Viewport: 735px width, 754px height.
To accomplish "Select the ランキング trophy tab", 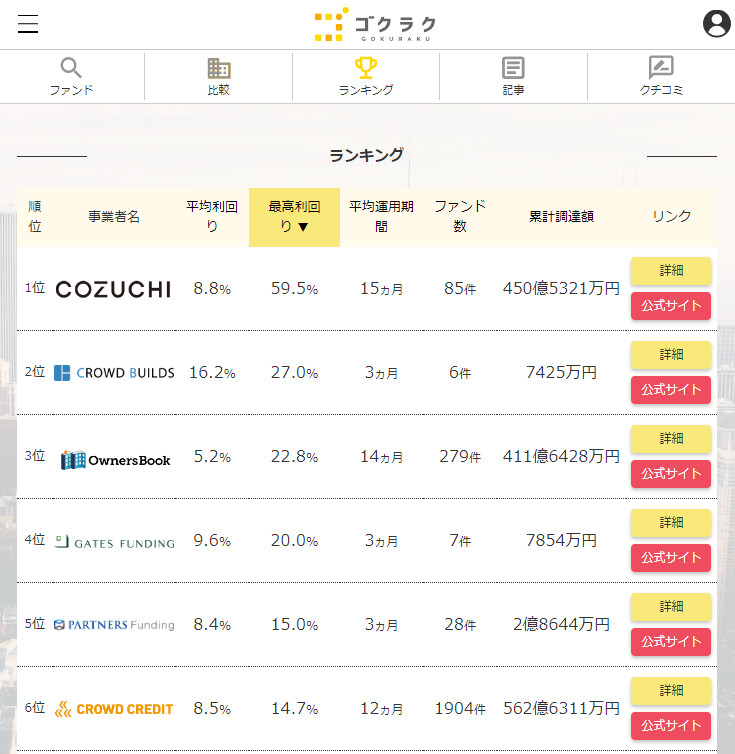I will tap(366, 76).
